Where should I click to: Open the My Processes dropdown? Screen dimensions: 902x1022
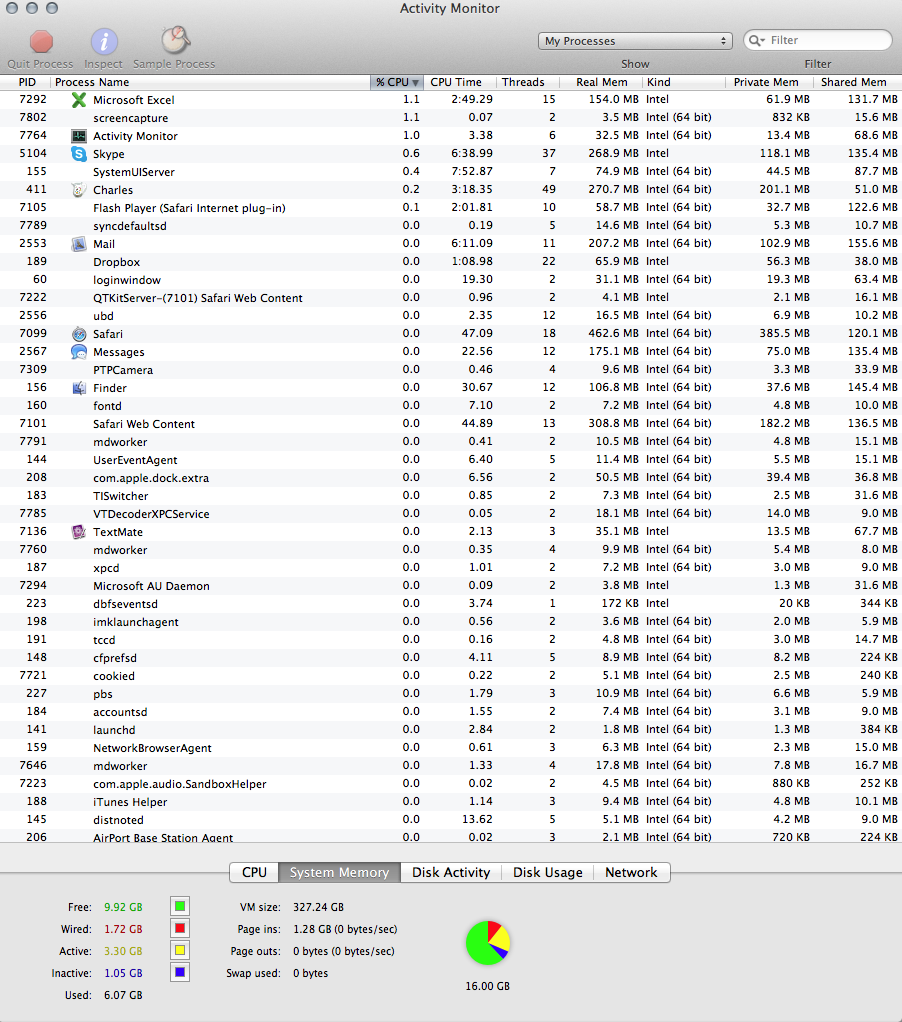tap(635, 41)
